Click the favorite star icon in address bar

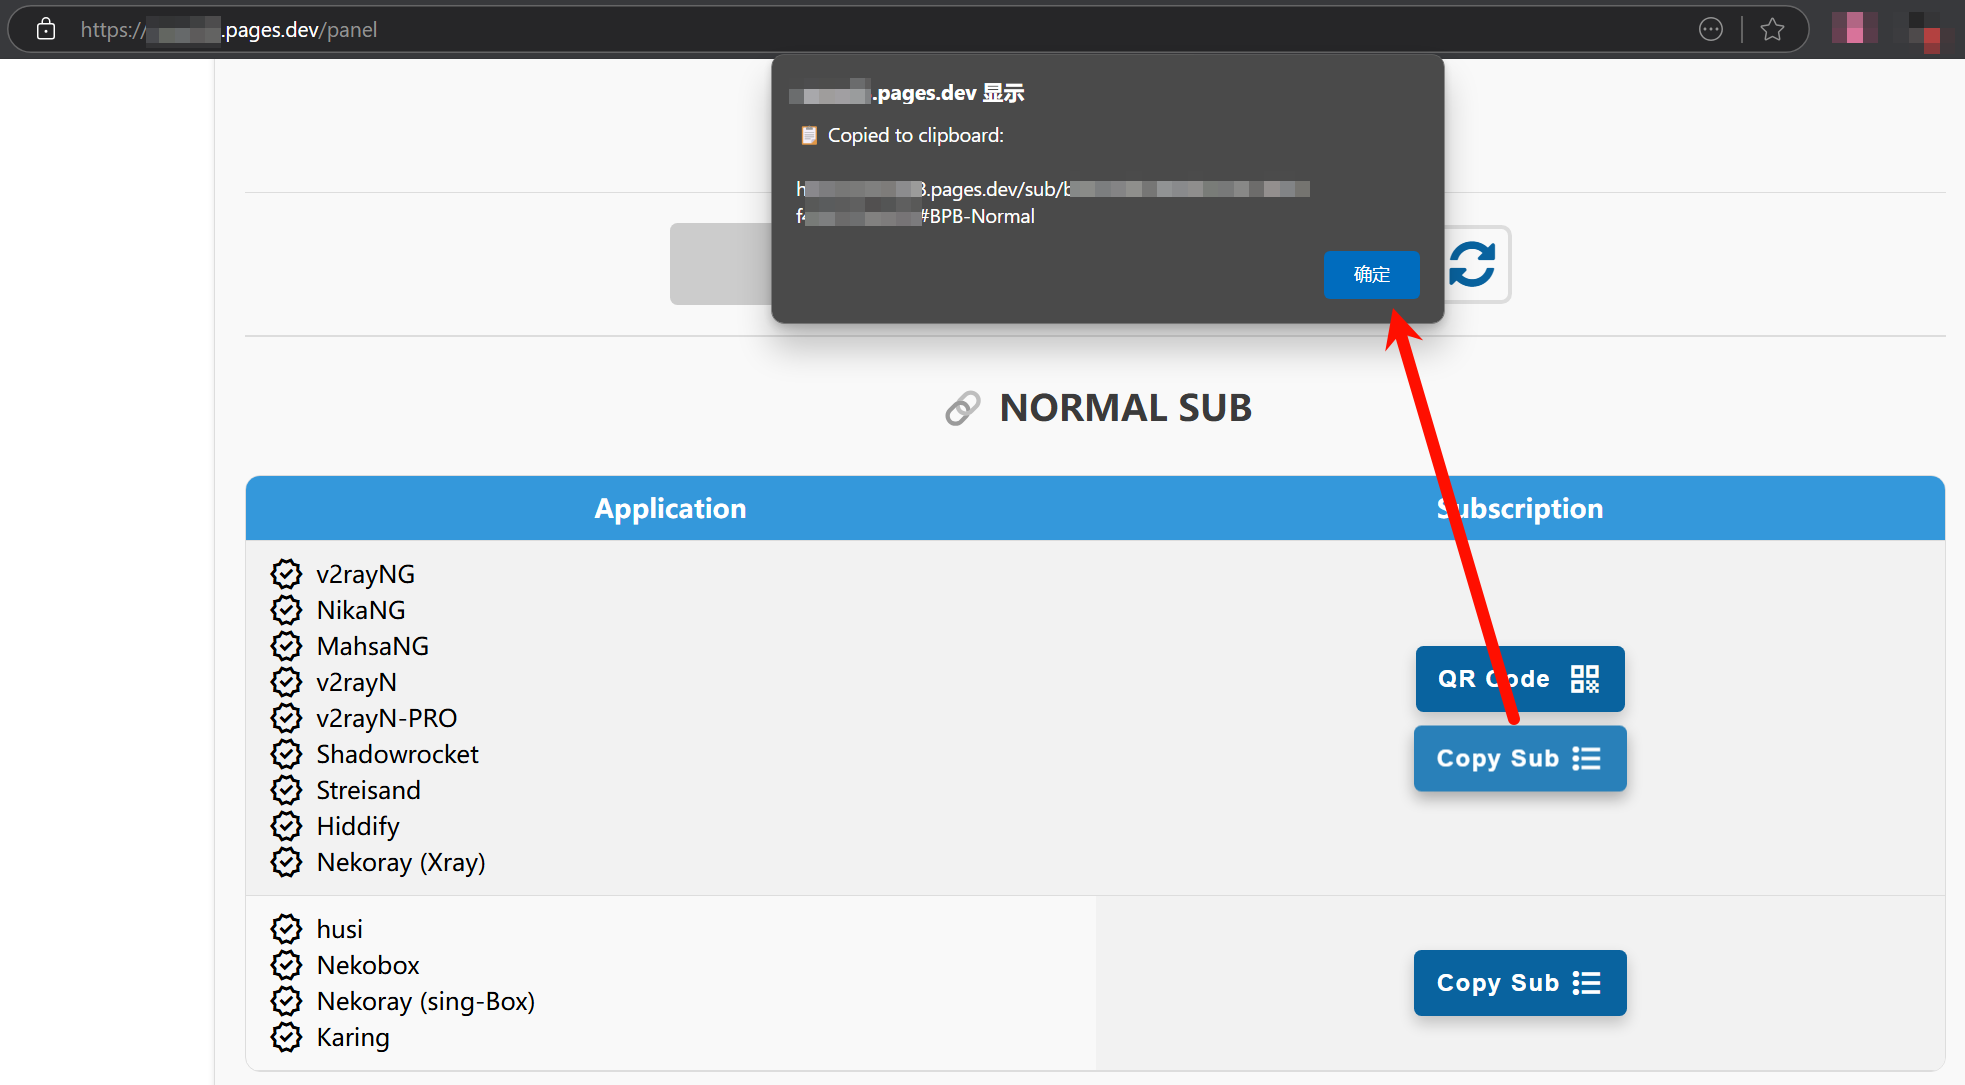[1772, 30]
